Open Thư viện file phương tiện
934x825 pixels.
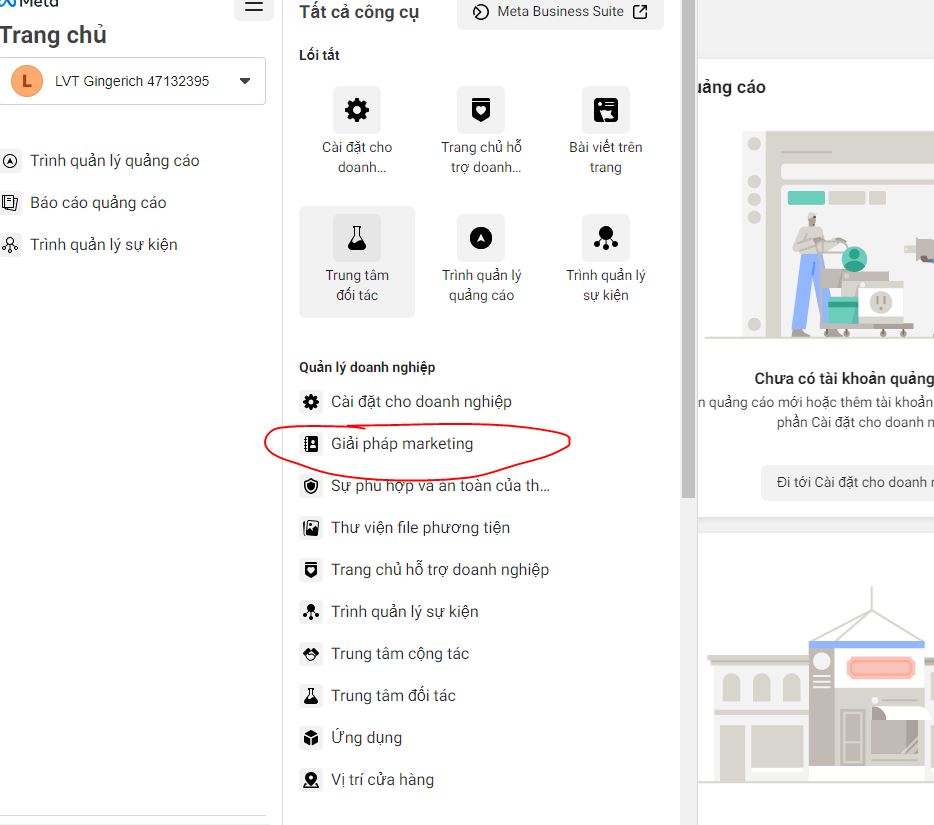pos(420,528)
